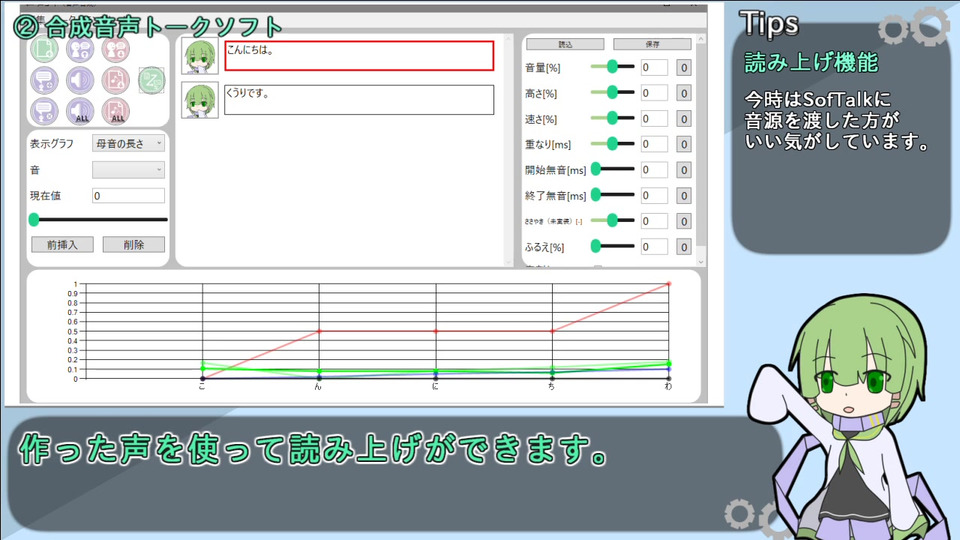This screenshot has height=540, width=960.
Task: Click add speech line icon with plus
Action: 44,80
